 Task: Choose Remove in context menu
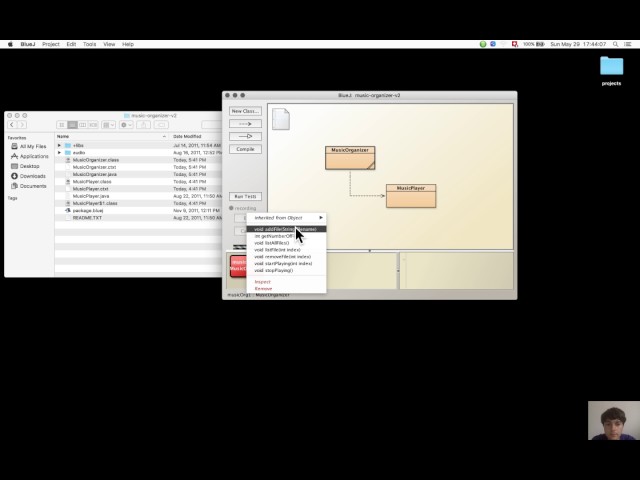[x=286, y=289]
